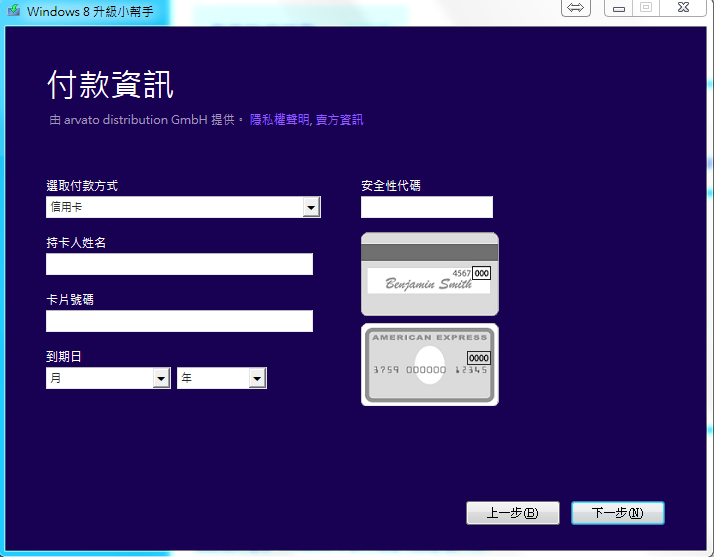Screen dimensions: 714x557
Task: Click the 卡片號碼 card number field
Action: 179,321
